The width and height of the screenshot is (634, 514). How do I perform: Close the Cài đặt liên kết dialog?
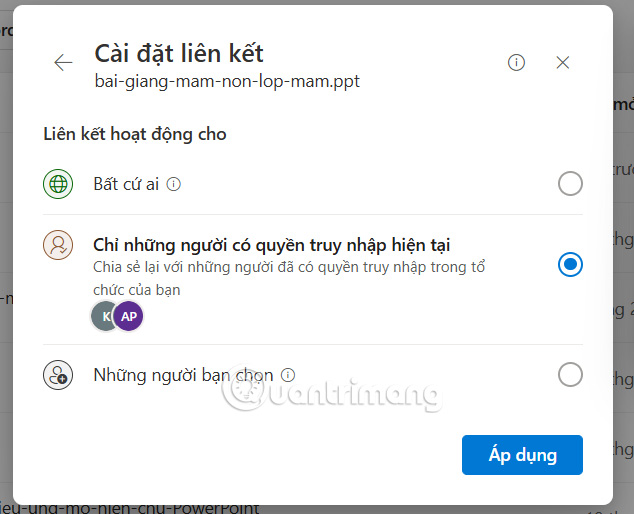(563, 63)
